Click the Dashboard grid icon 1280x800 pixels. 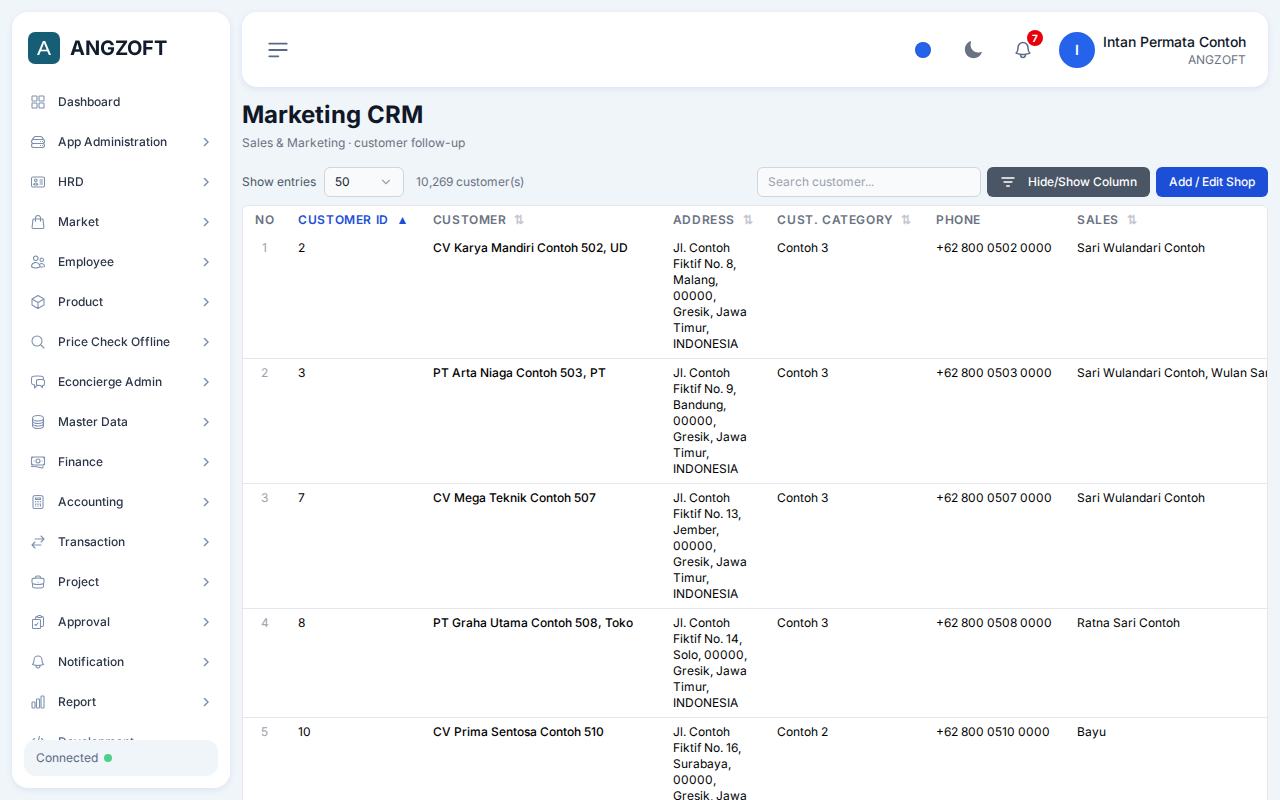[x=38, y=102]
